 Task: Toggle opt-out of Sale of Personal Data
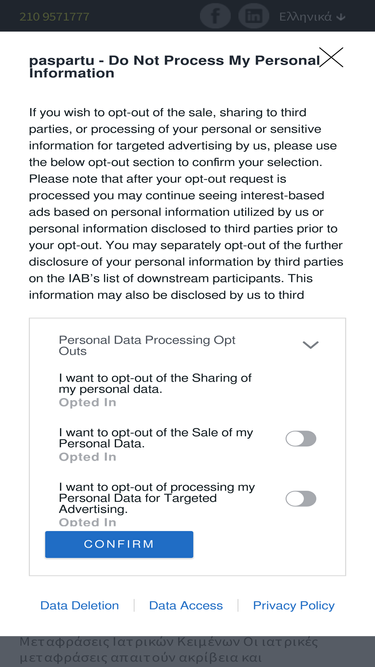[x=301, y=439]
